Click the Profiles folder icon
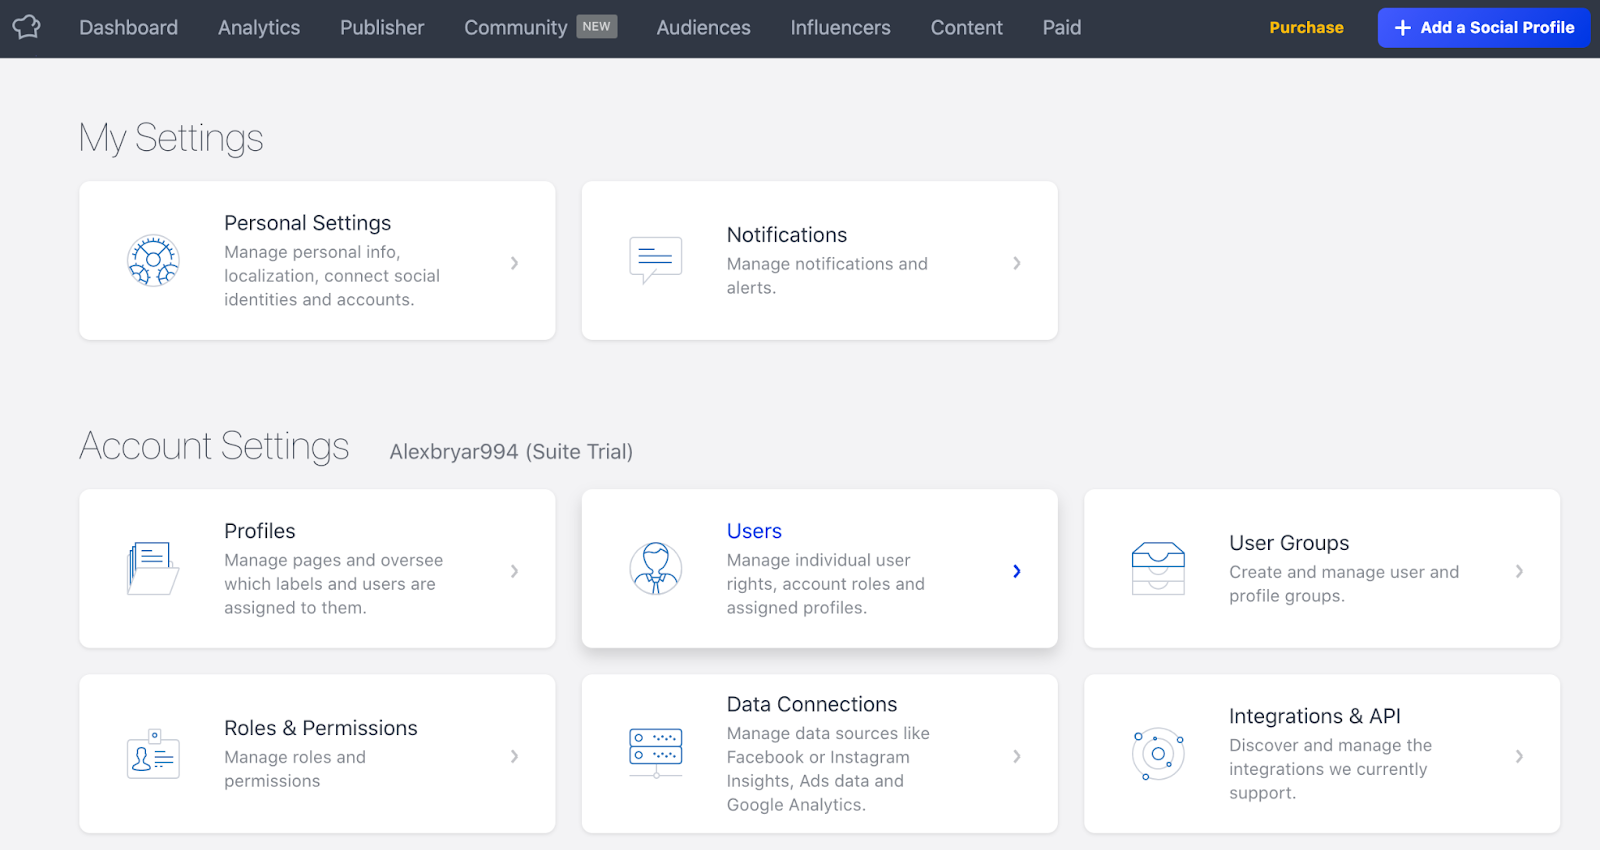The image size is (1600, 850). click(153, 568)
